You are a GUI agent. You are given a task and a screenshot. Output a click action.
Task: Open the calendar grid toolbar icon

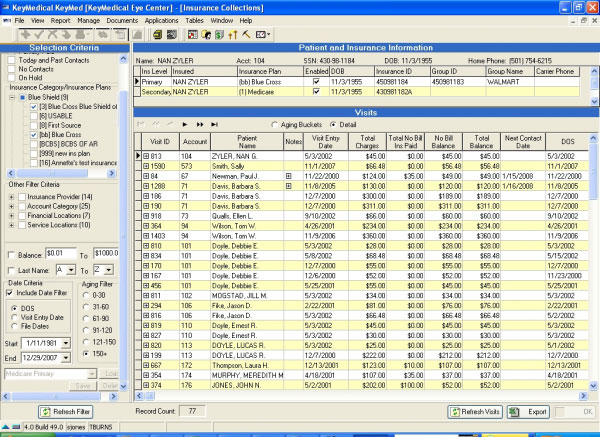tap(192, 35)
